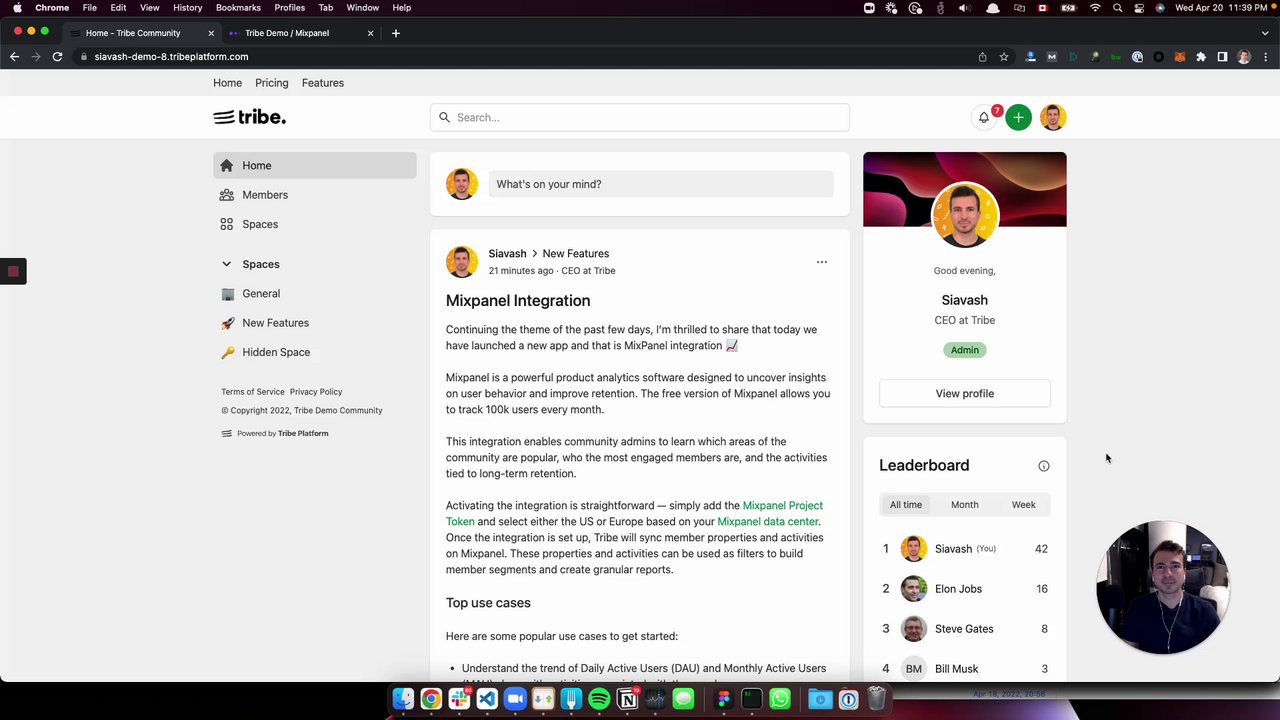Open the Members sidebar item
Viewport: 1280px width, 720px height.
[315, 195]
